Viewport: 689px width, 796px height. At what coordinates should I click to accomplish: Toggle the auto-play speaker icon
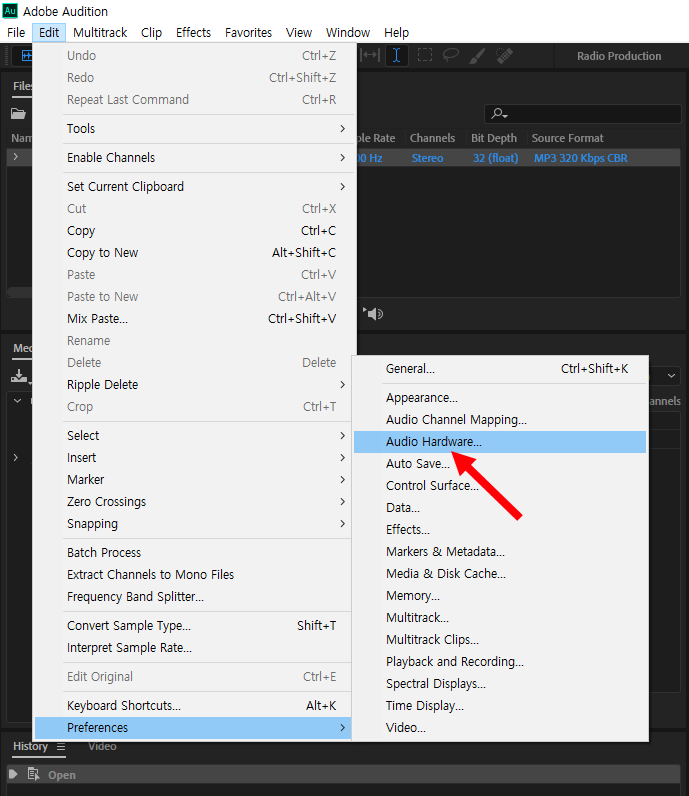tap(373, 314)
